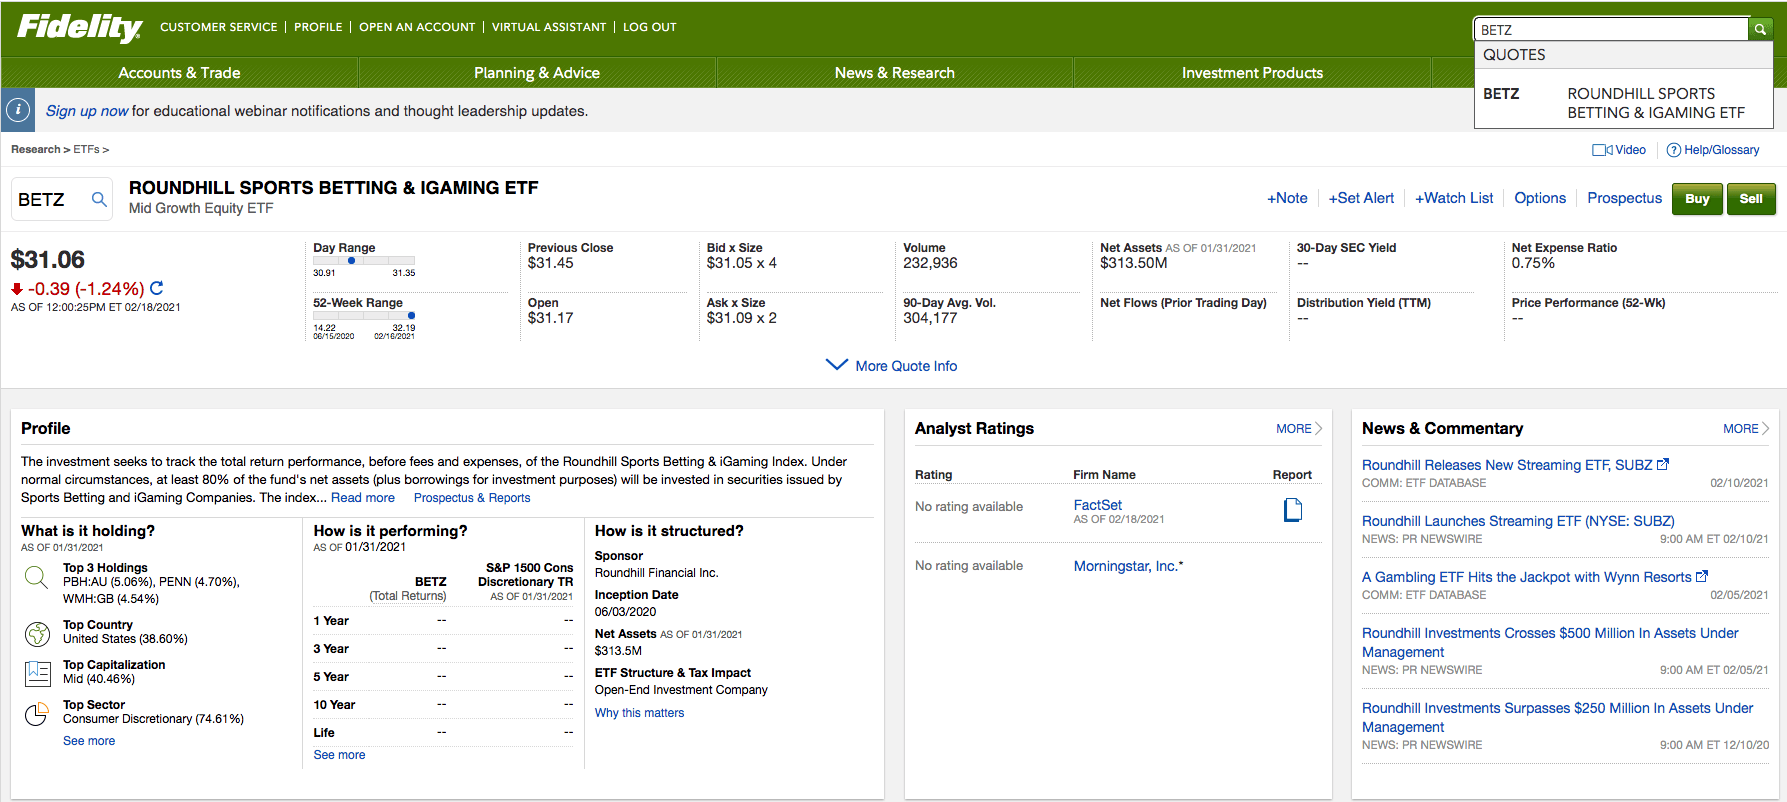Click the Top Country globe icon
1787x802 pixels.
[37, 633]
